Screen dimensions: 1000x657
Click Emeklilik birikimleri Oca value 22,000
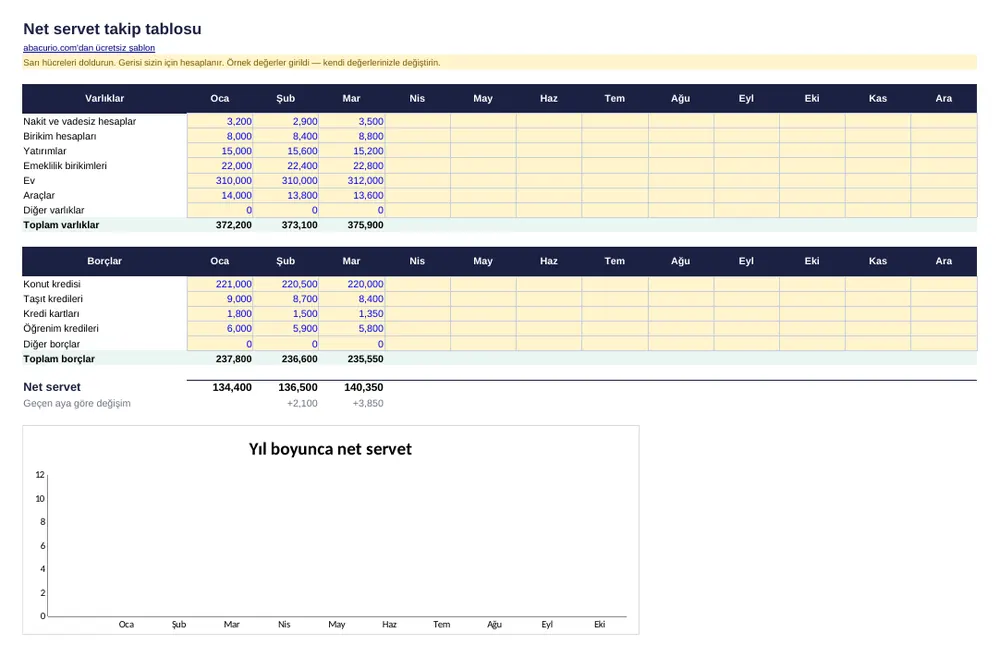[220, 166]
